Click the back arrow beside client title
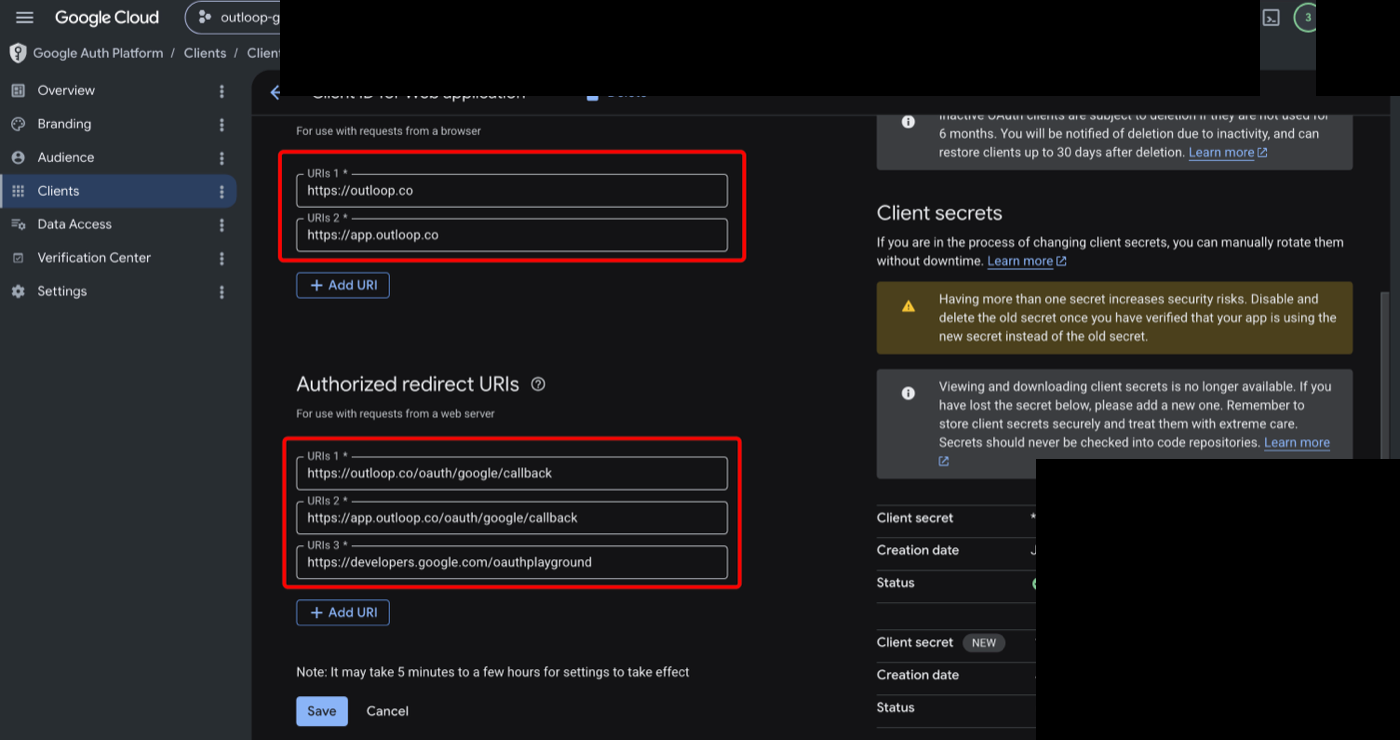This screenshot has width=1400, height=740. click(x=275, y=93)
